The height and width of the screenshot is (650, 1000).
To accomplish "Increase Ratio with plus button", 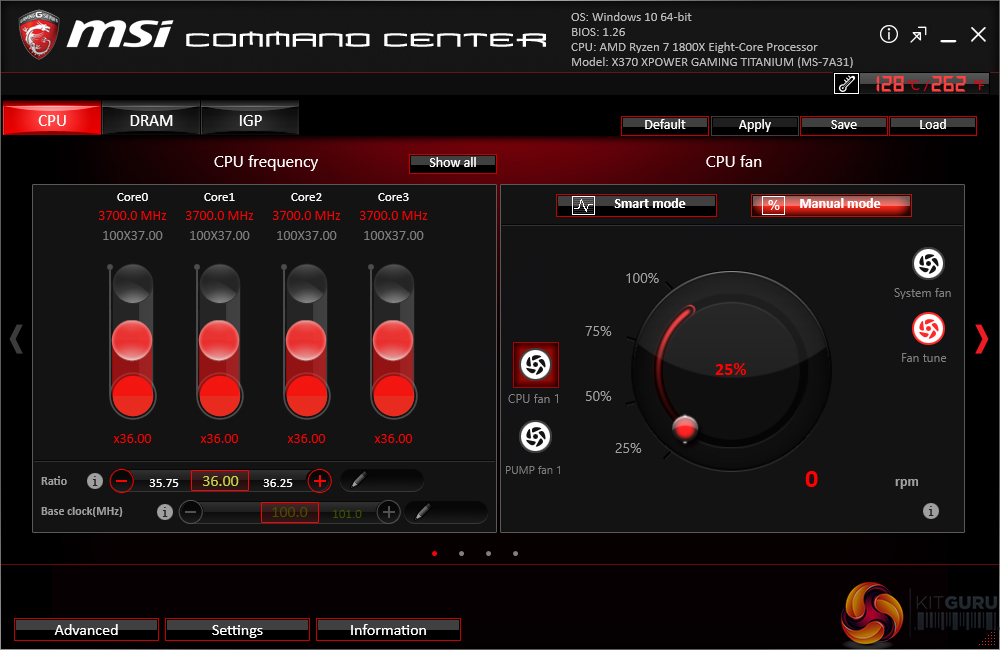I will tap(320, 480).
